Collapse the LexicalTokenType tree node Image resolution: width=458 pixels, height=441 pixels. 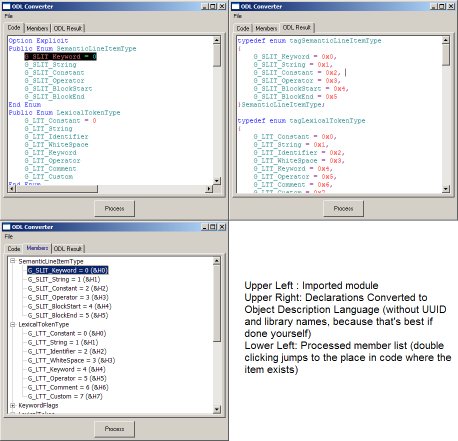coord(13,324)
